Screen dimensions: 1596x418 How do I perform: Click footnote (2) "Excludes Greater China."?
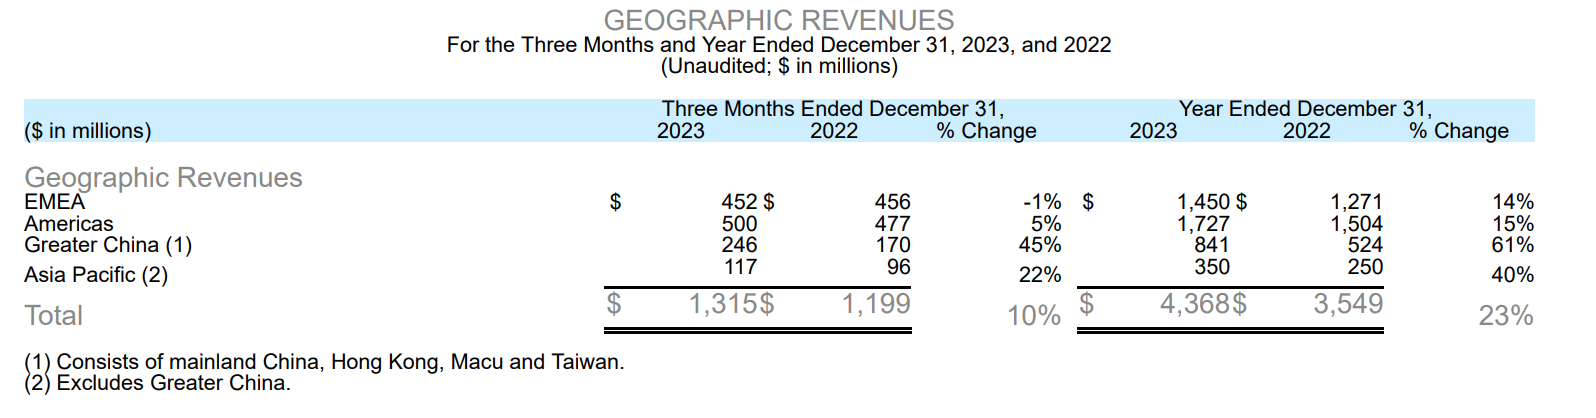click(x=158, y=383)
